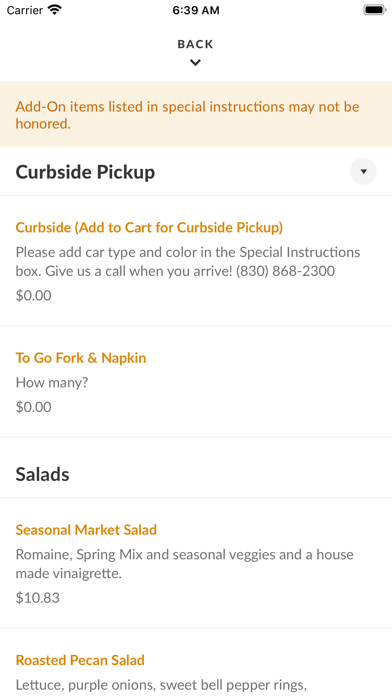Viewport: 392px width, 696px height.
Task: Tap the BACK label at top
Action: [195, 44]
